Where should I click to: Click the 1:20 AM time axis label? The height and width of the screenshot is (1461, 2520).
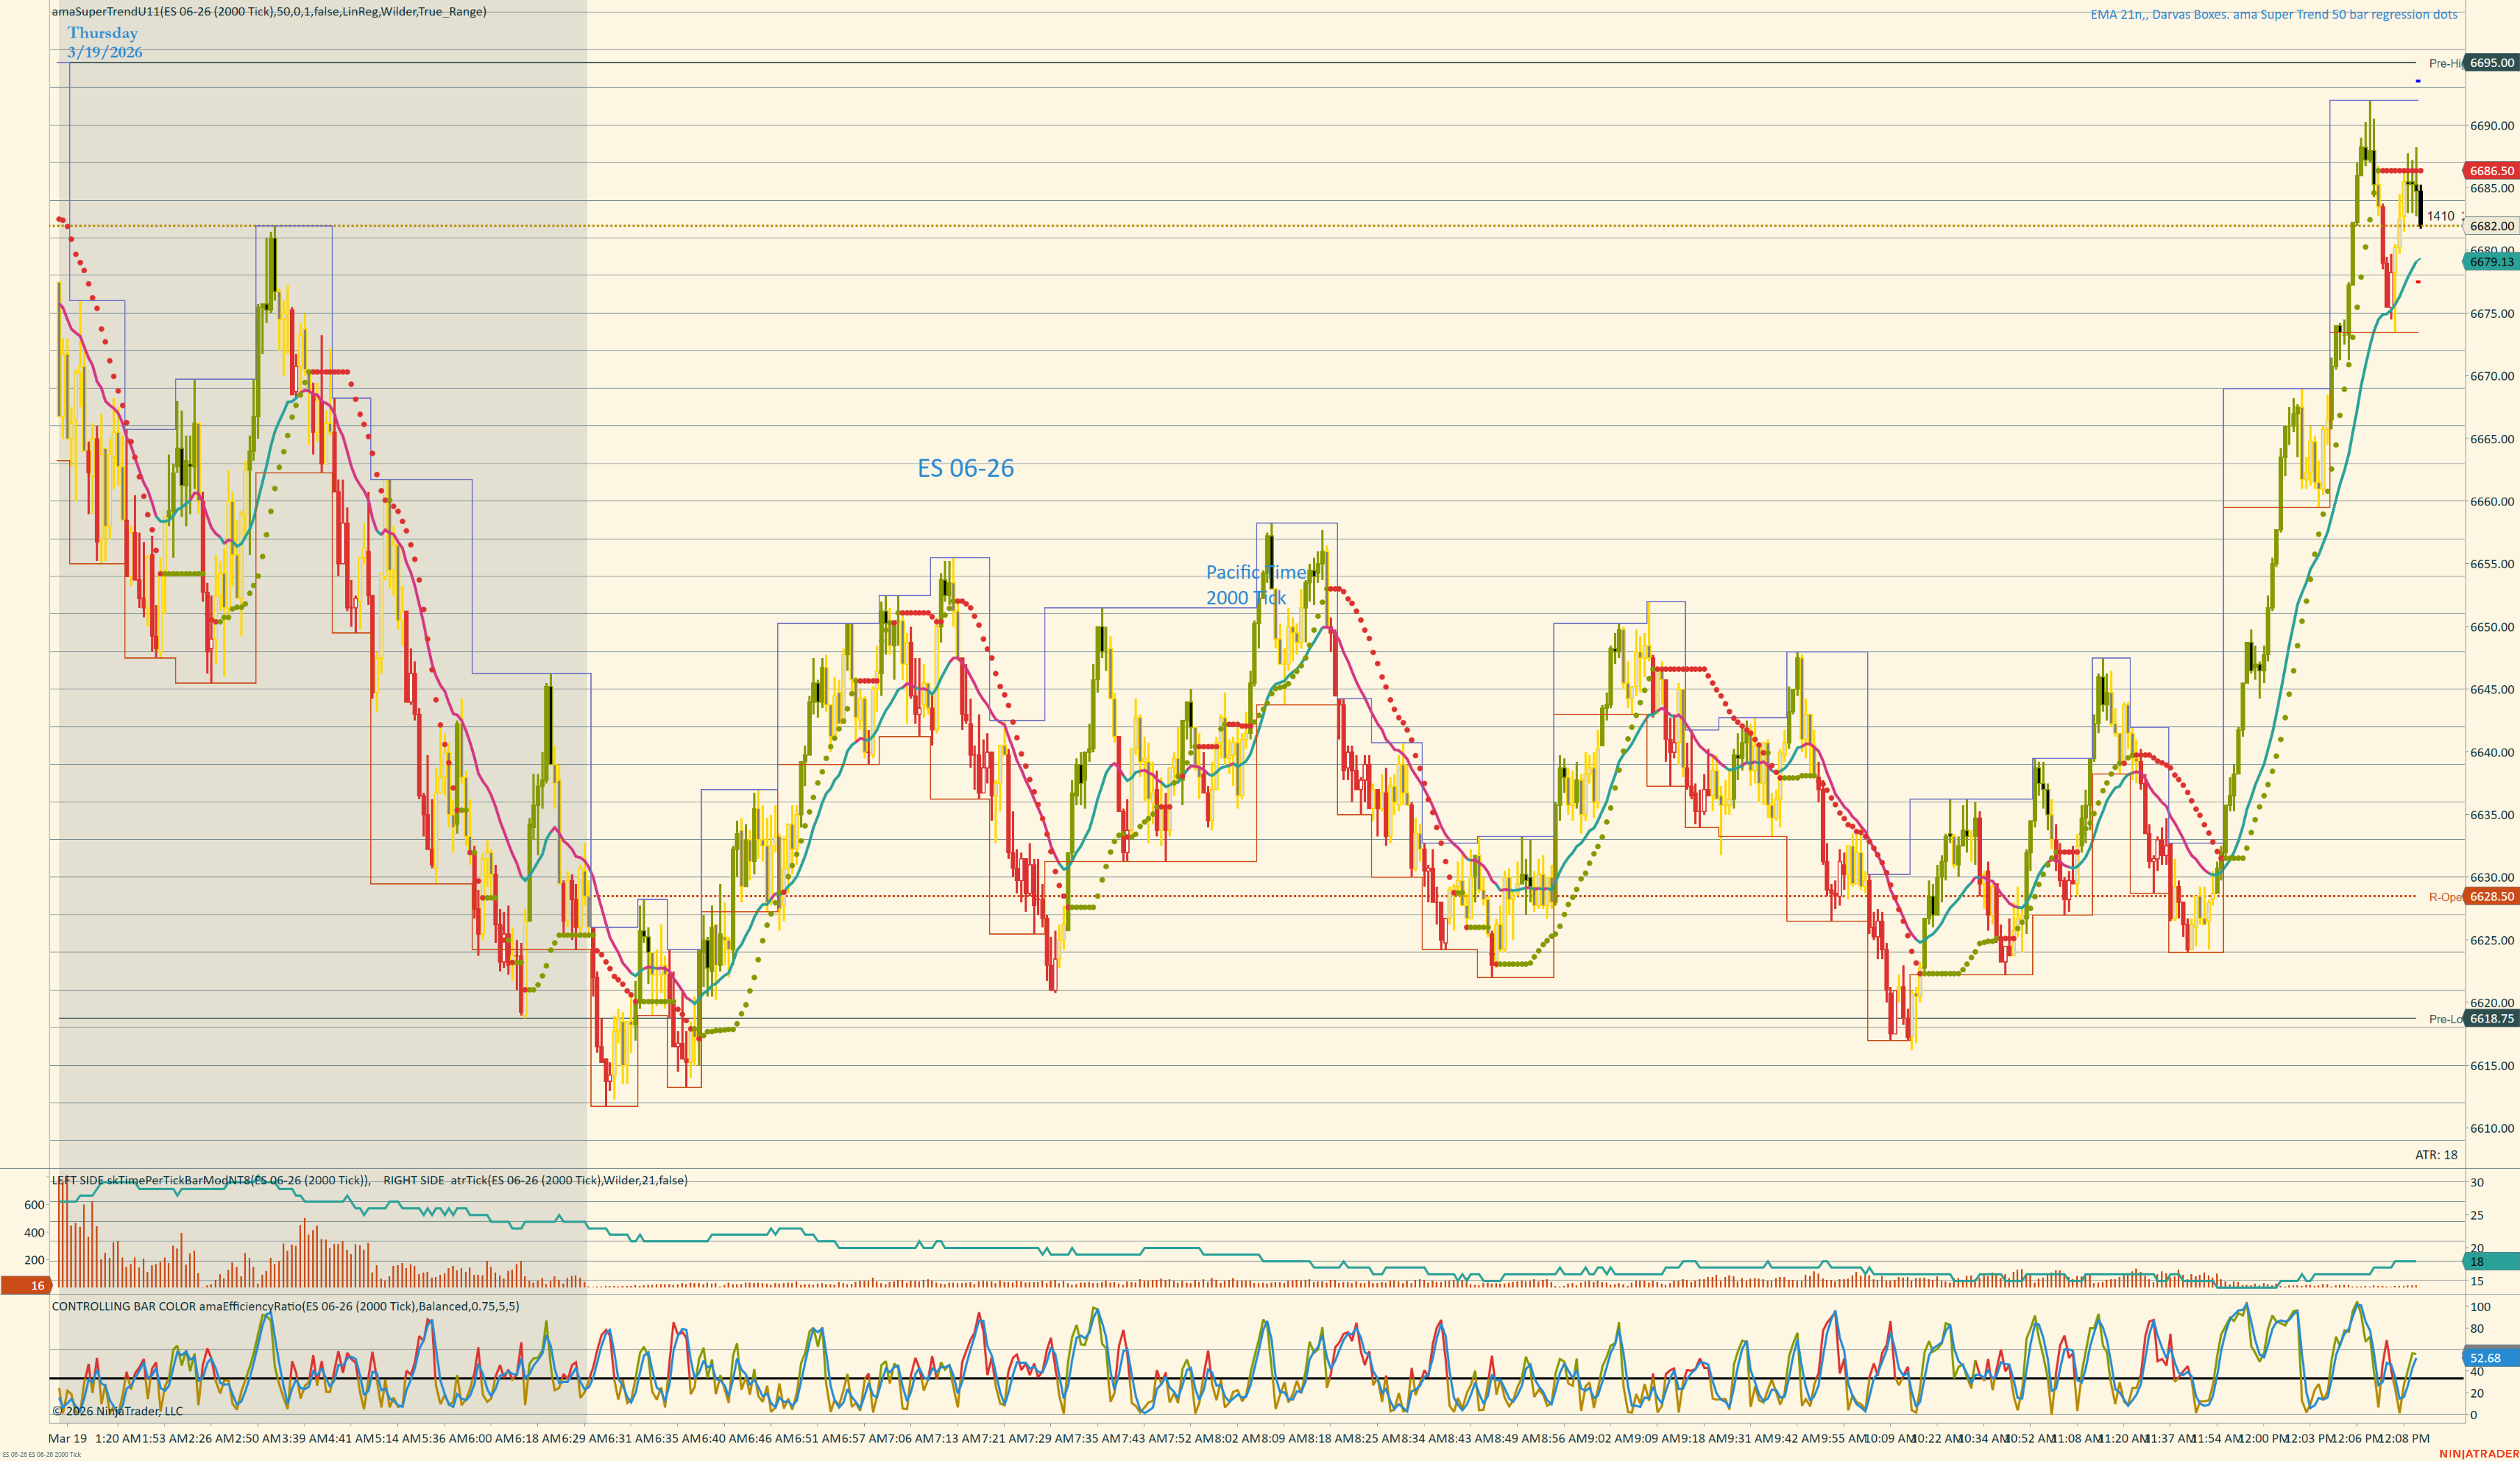click(x=118, y=1438)
